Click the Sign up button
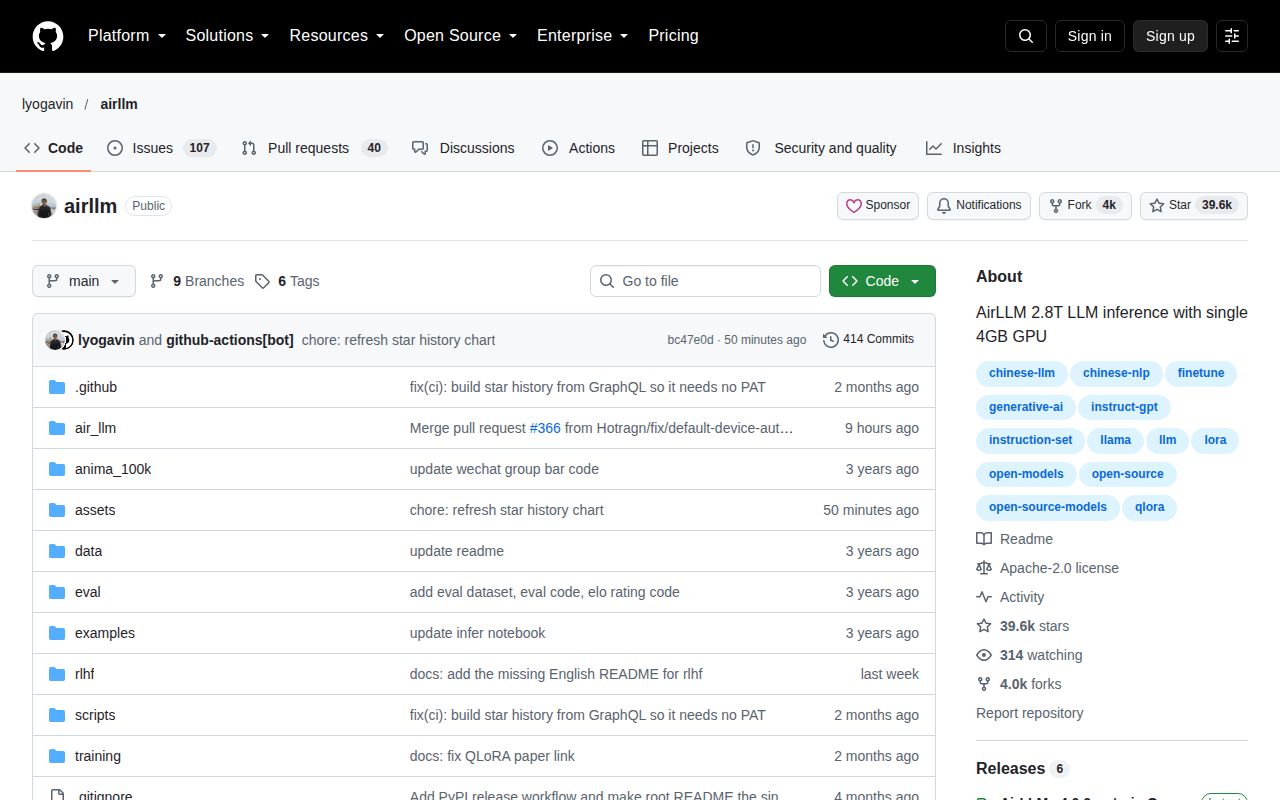Screen dimensions: 1280x800 click(x=1170, y=36)
